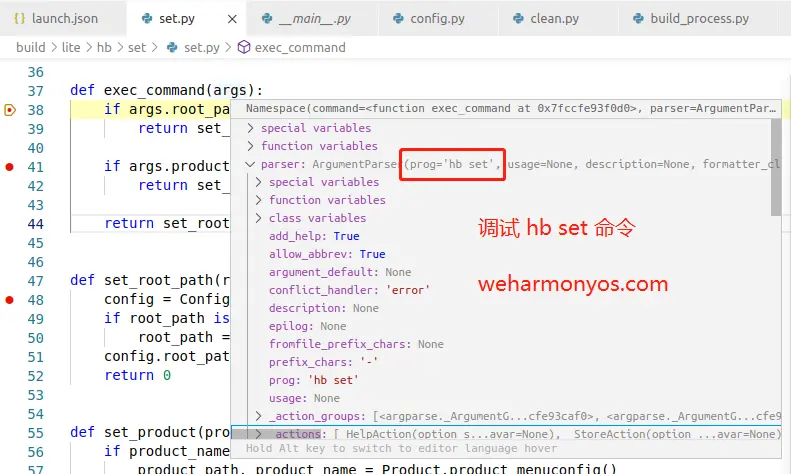
Task: Click the Python icon on config.py tab
Action: (399, 19)
